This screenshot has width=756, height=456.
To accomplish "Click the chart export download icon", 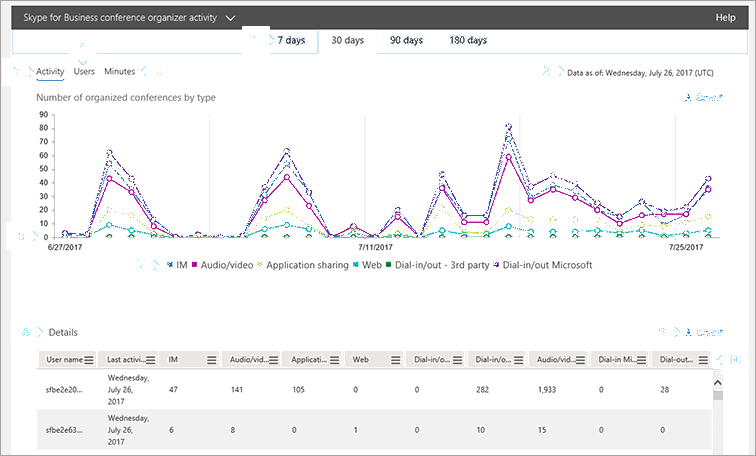I will 688,98.
